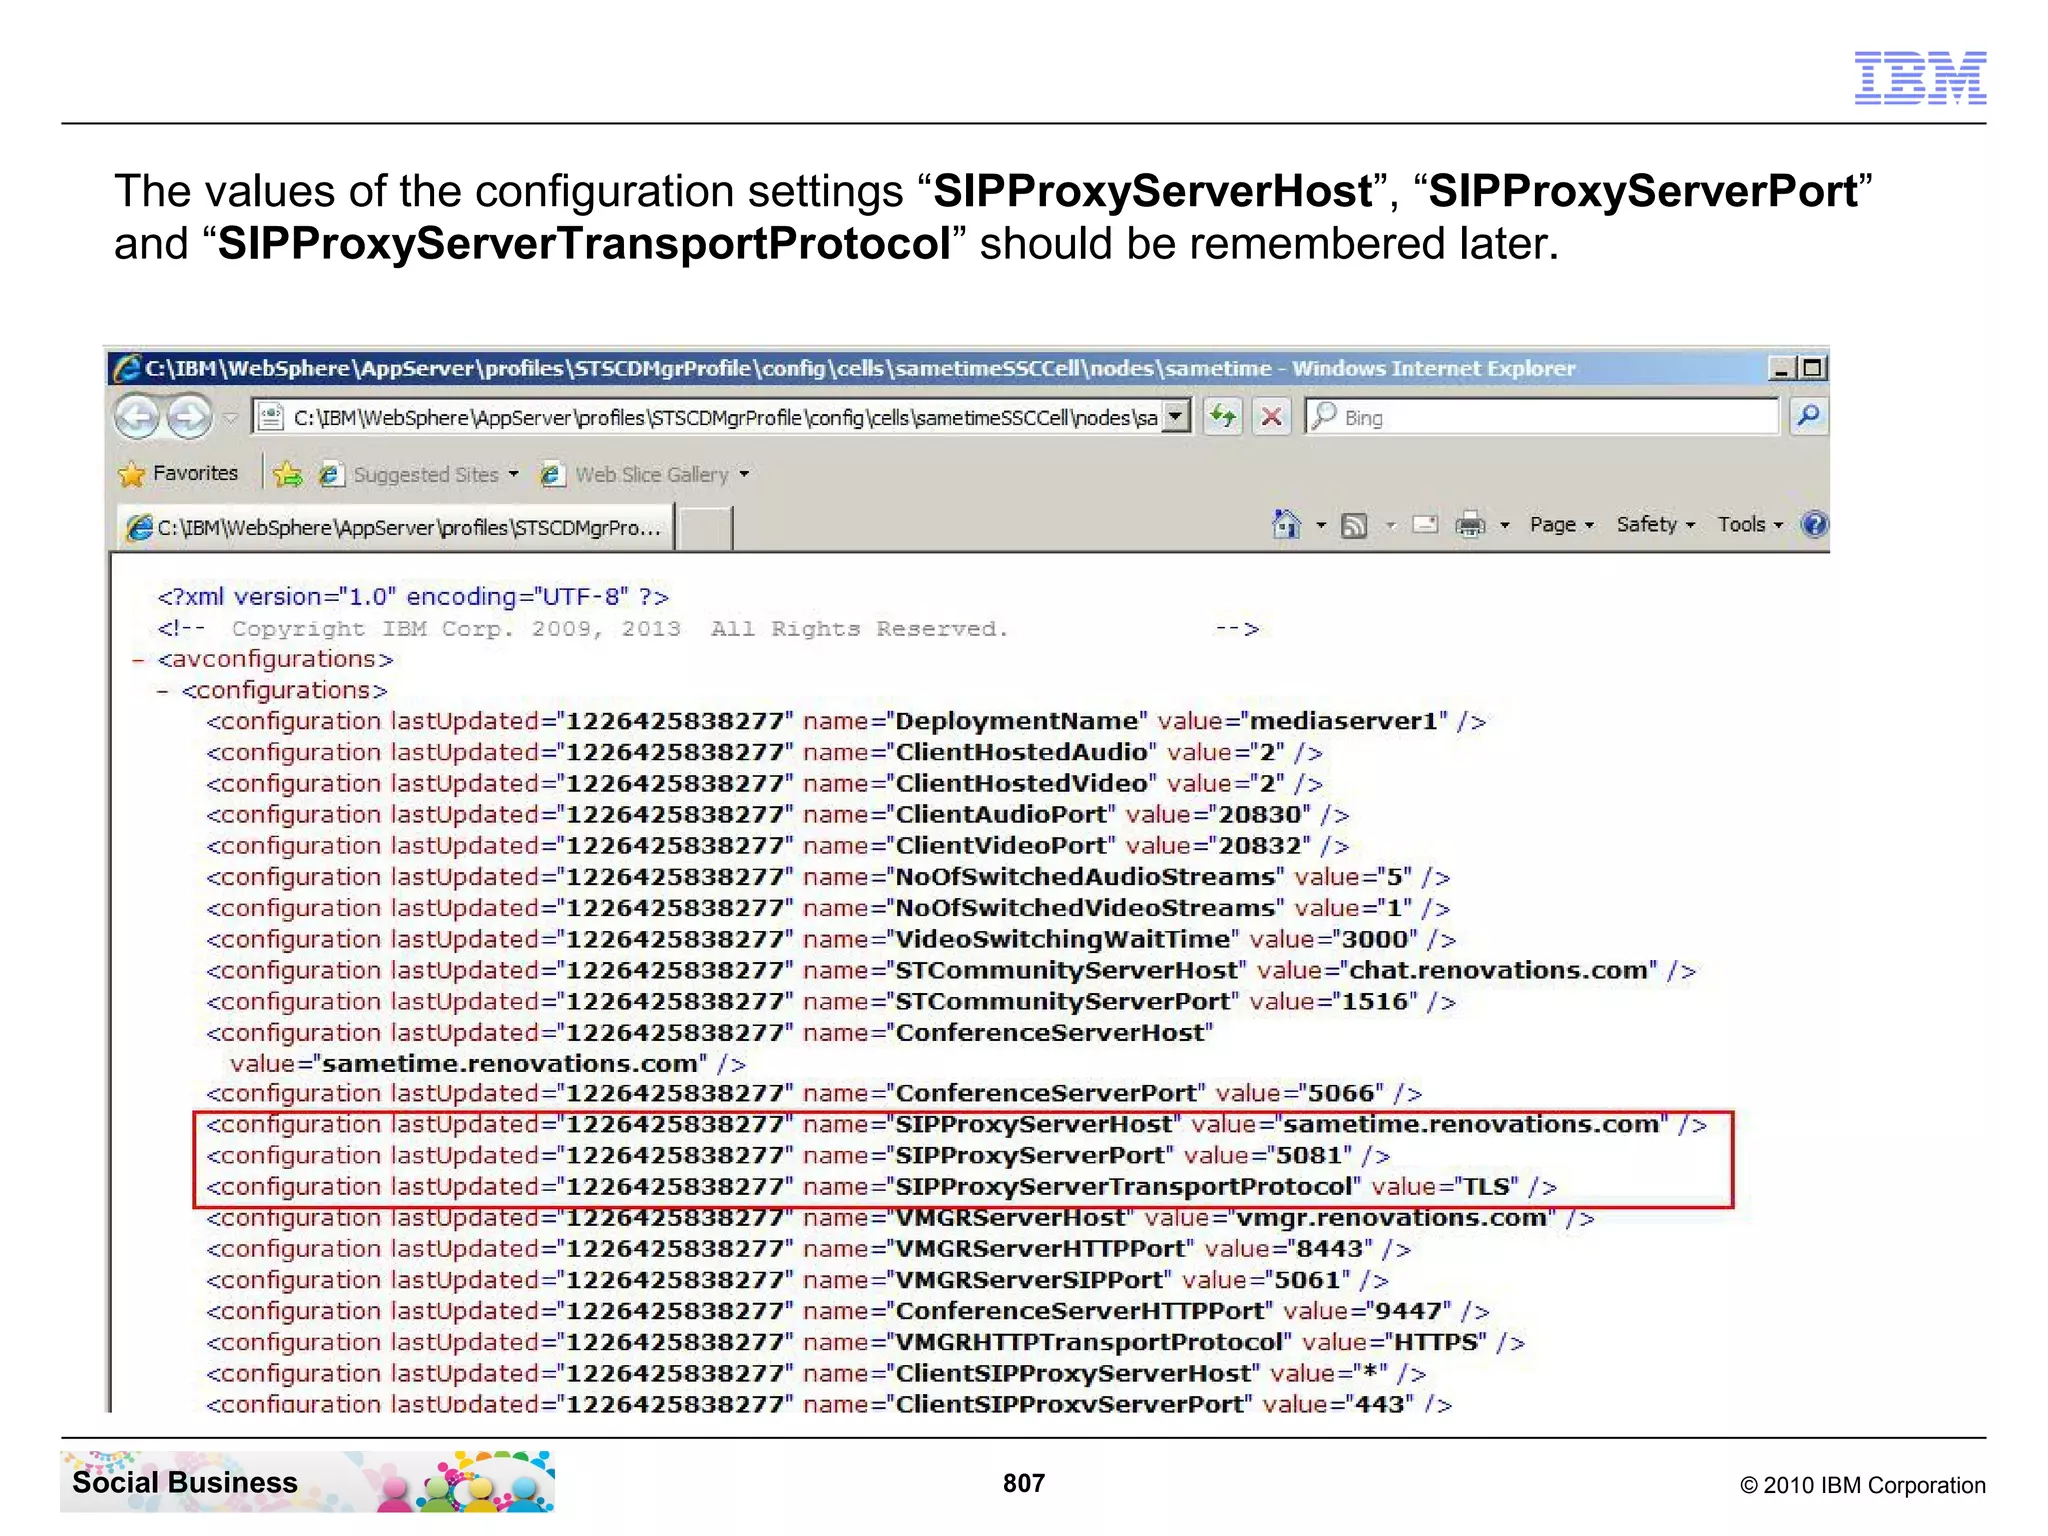Open the Favorites star button

(179, 474)
